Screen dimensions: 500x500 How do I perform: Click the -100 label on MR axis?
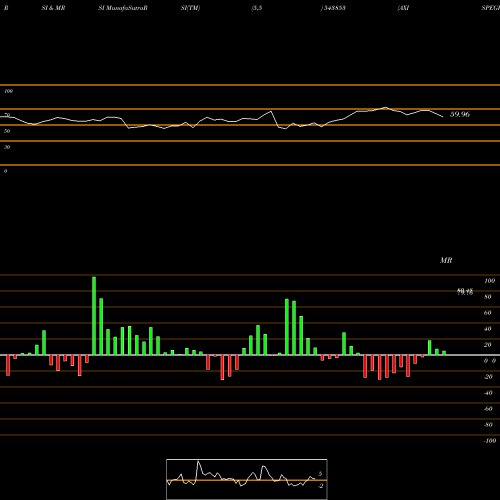pos(490,441)
